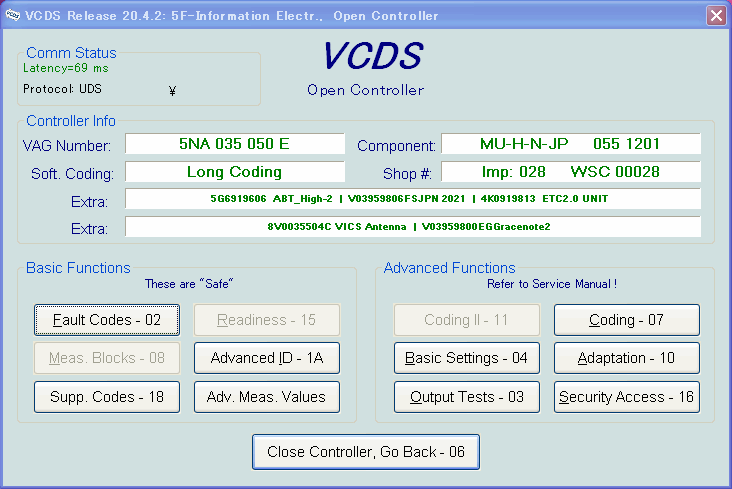Click the Controller Info group label

coord(70,121)
